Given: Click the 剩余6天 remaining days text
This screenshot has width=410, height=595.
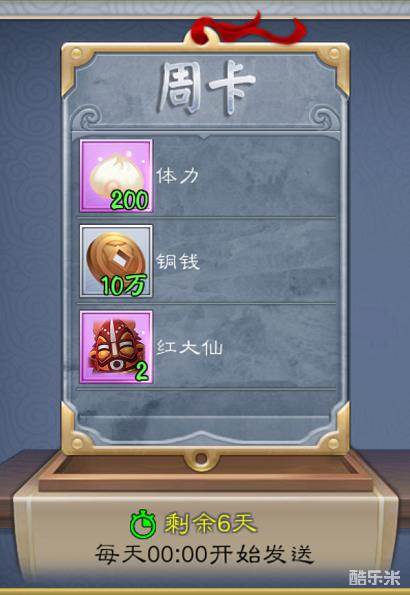Looking at the screenshot, I should click(x=210, y=524).
